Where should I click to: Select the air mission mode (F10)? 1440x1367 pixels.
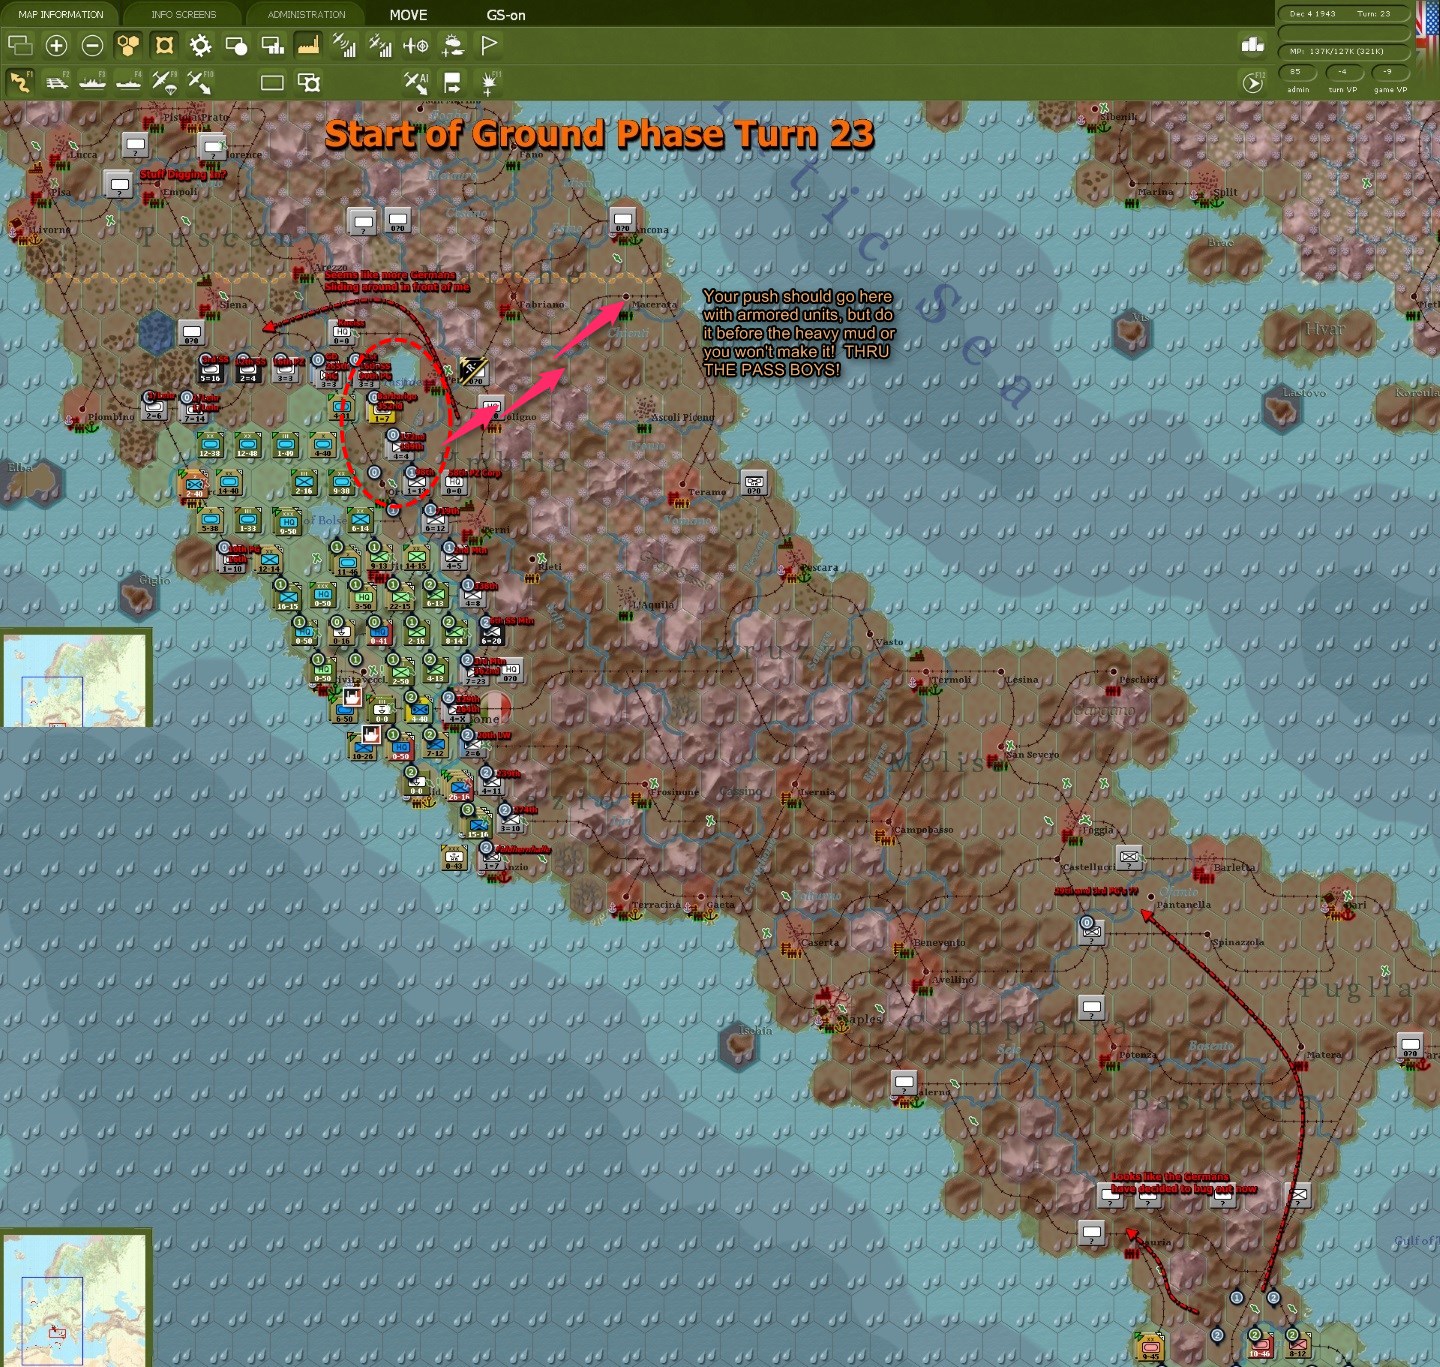(200, 82)
